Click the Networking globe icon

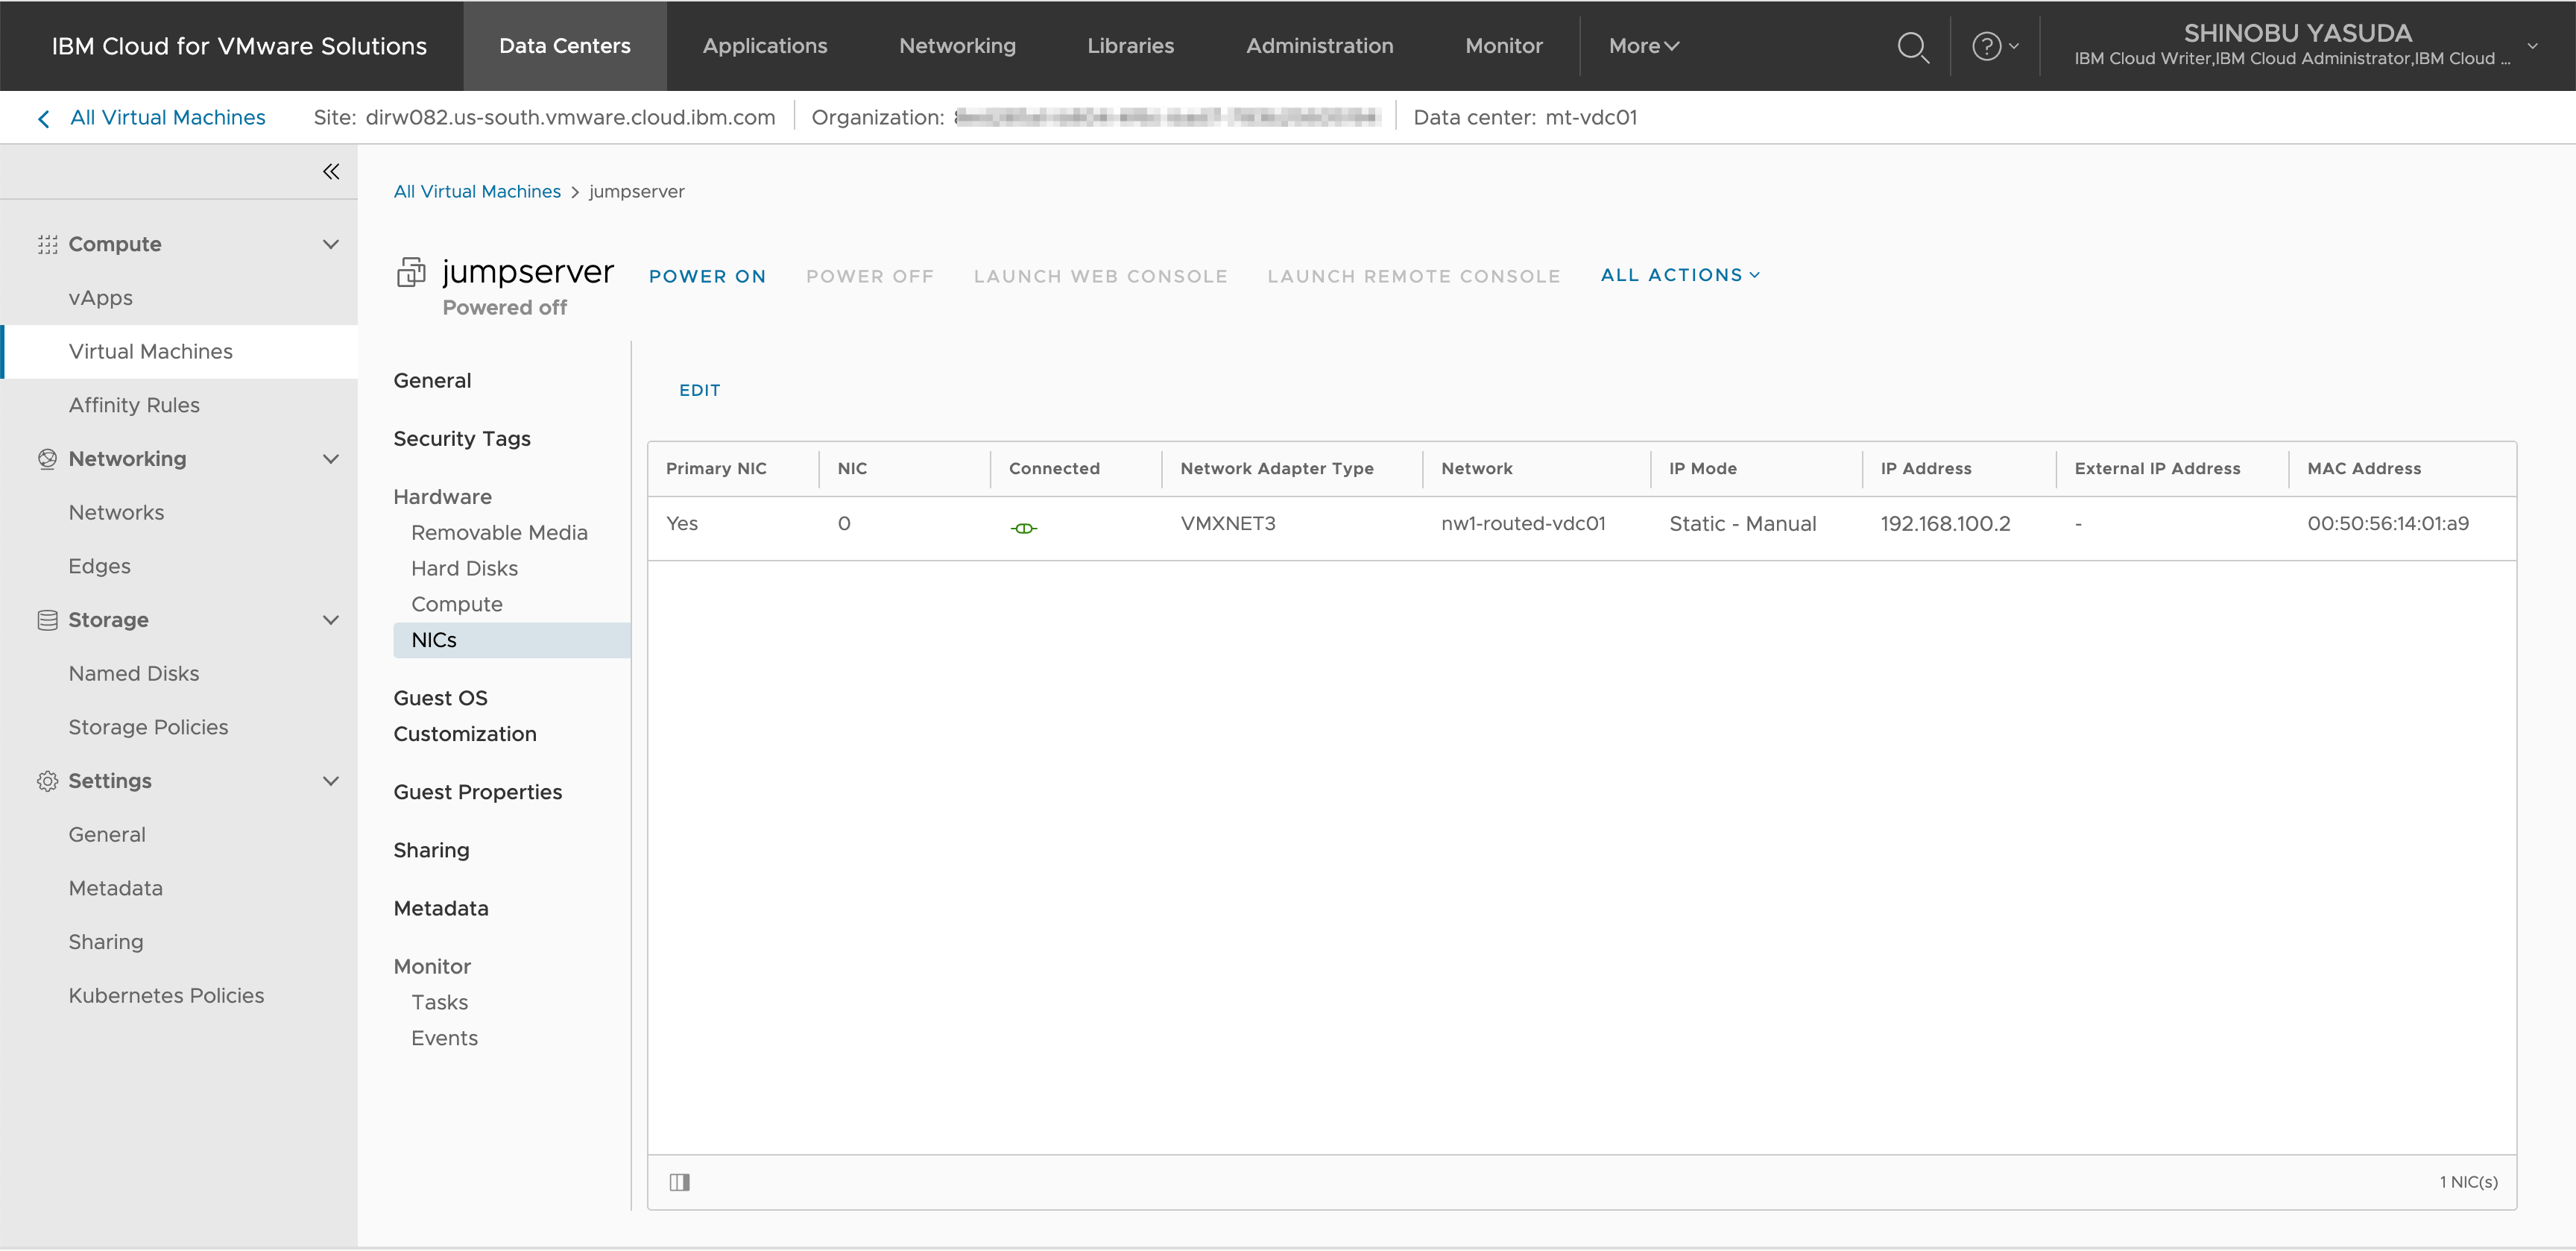tap(47, 459)
